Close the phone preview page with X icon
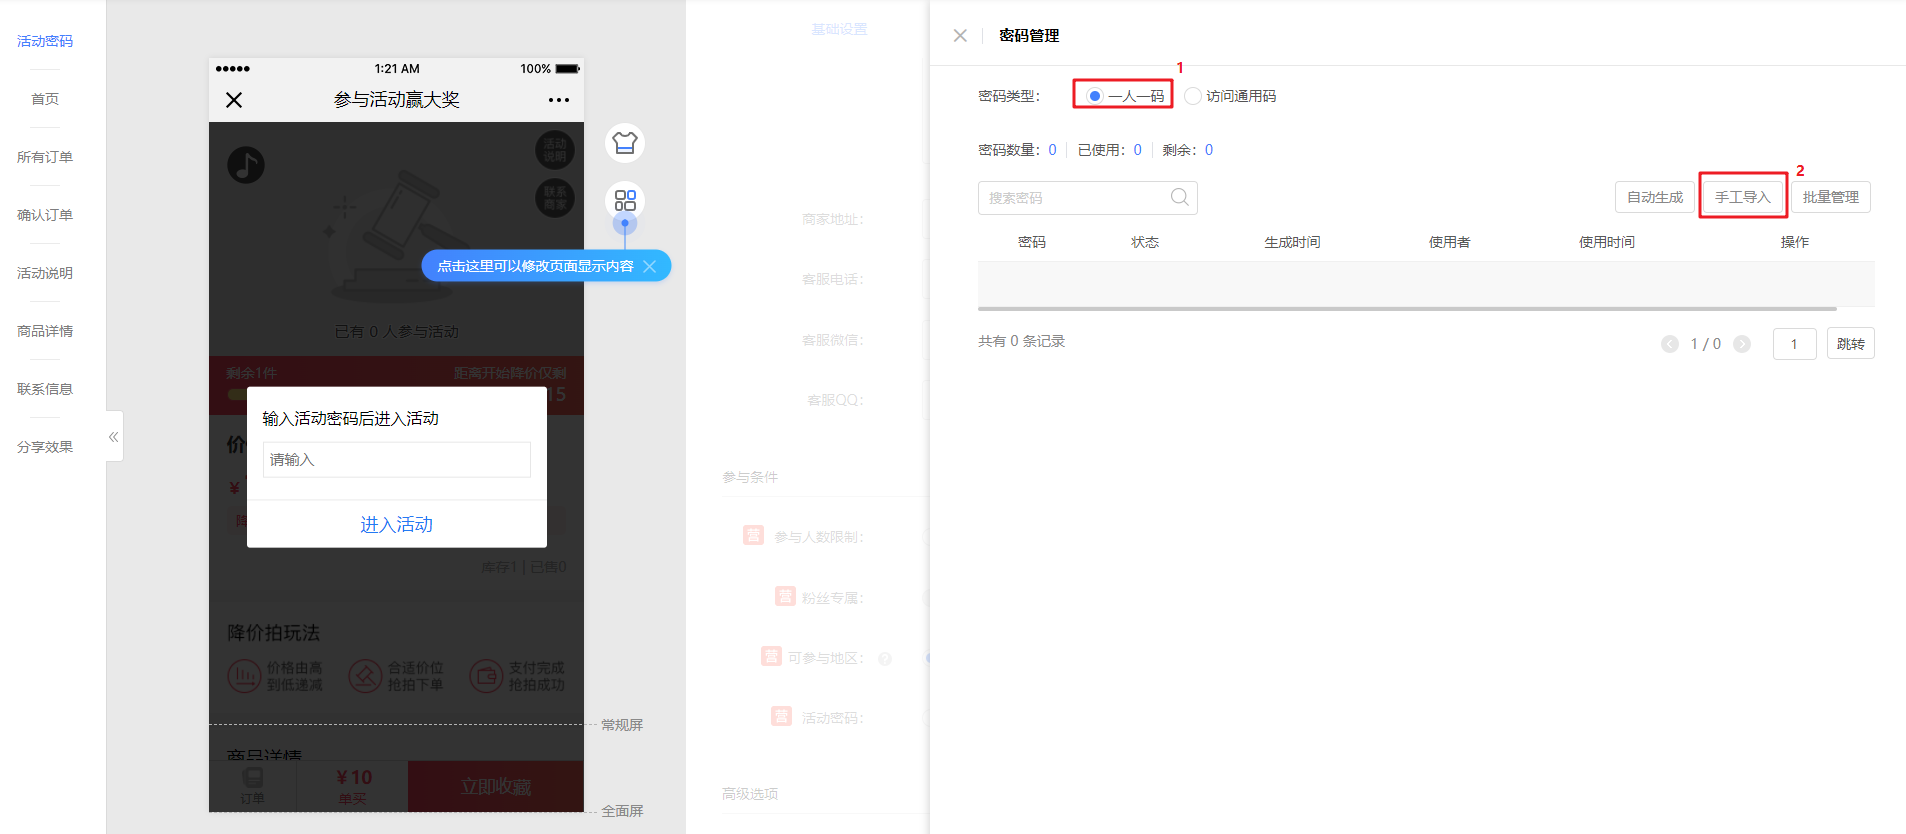The width and height of the screenshot is (1906, 834). coord(234,100)
